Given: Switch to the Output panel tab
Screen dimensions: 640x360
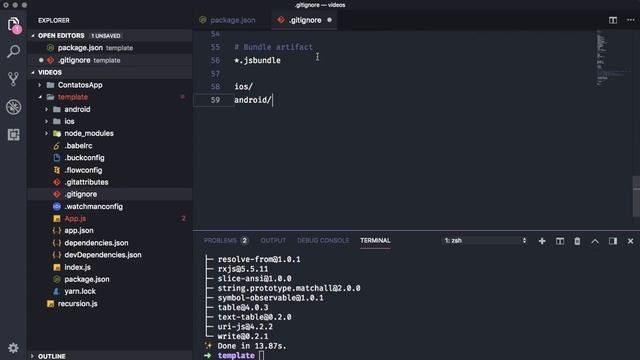Looking at the screenshot, I should 273,240.
